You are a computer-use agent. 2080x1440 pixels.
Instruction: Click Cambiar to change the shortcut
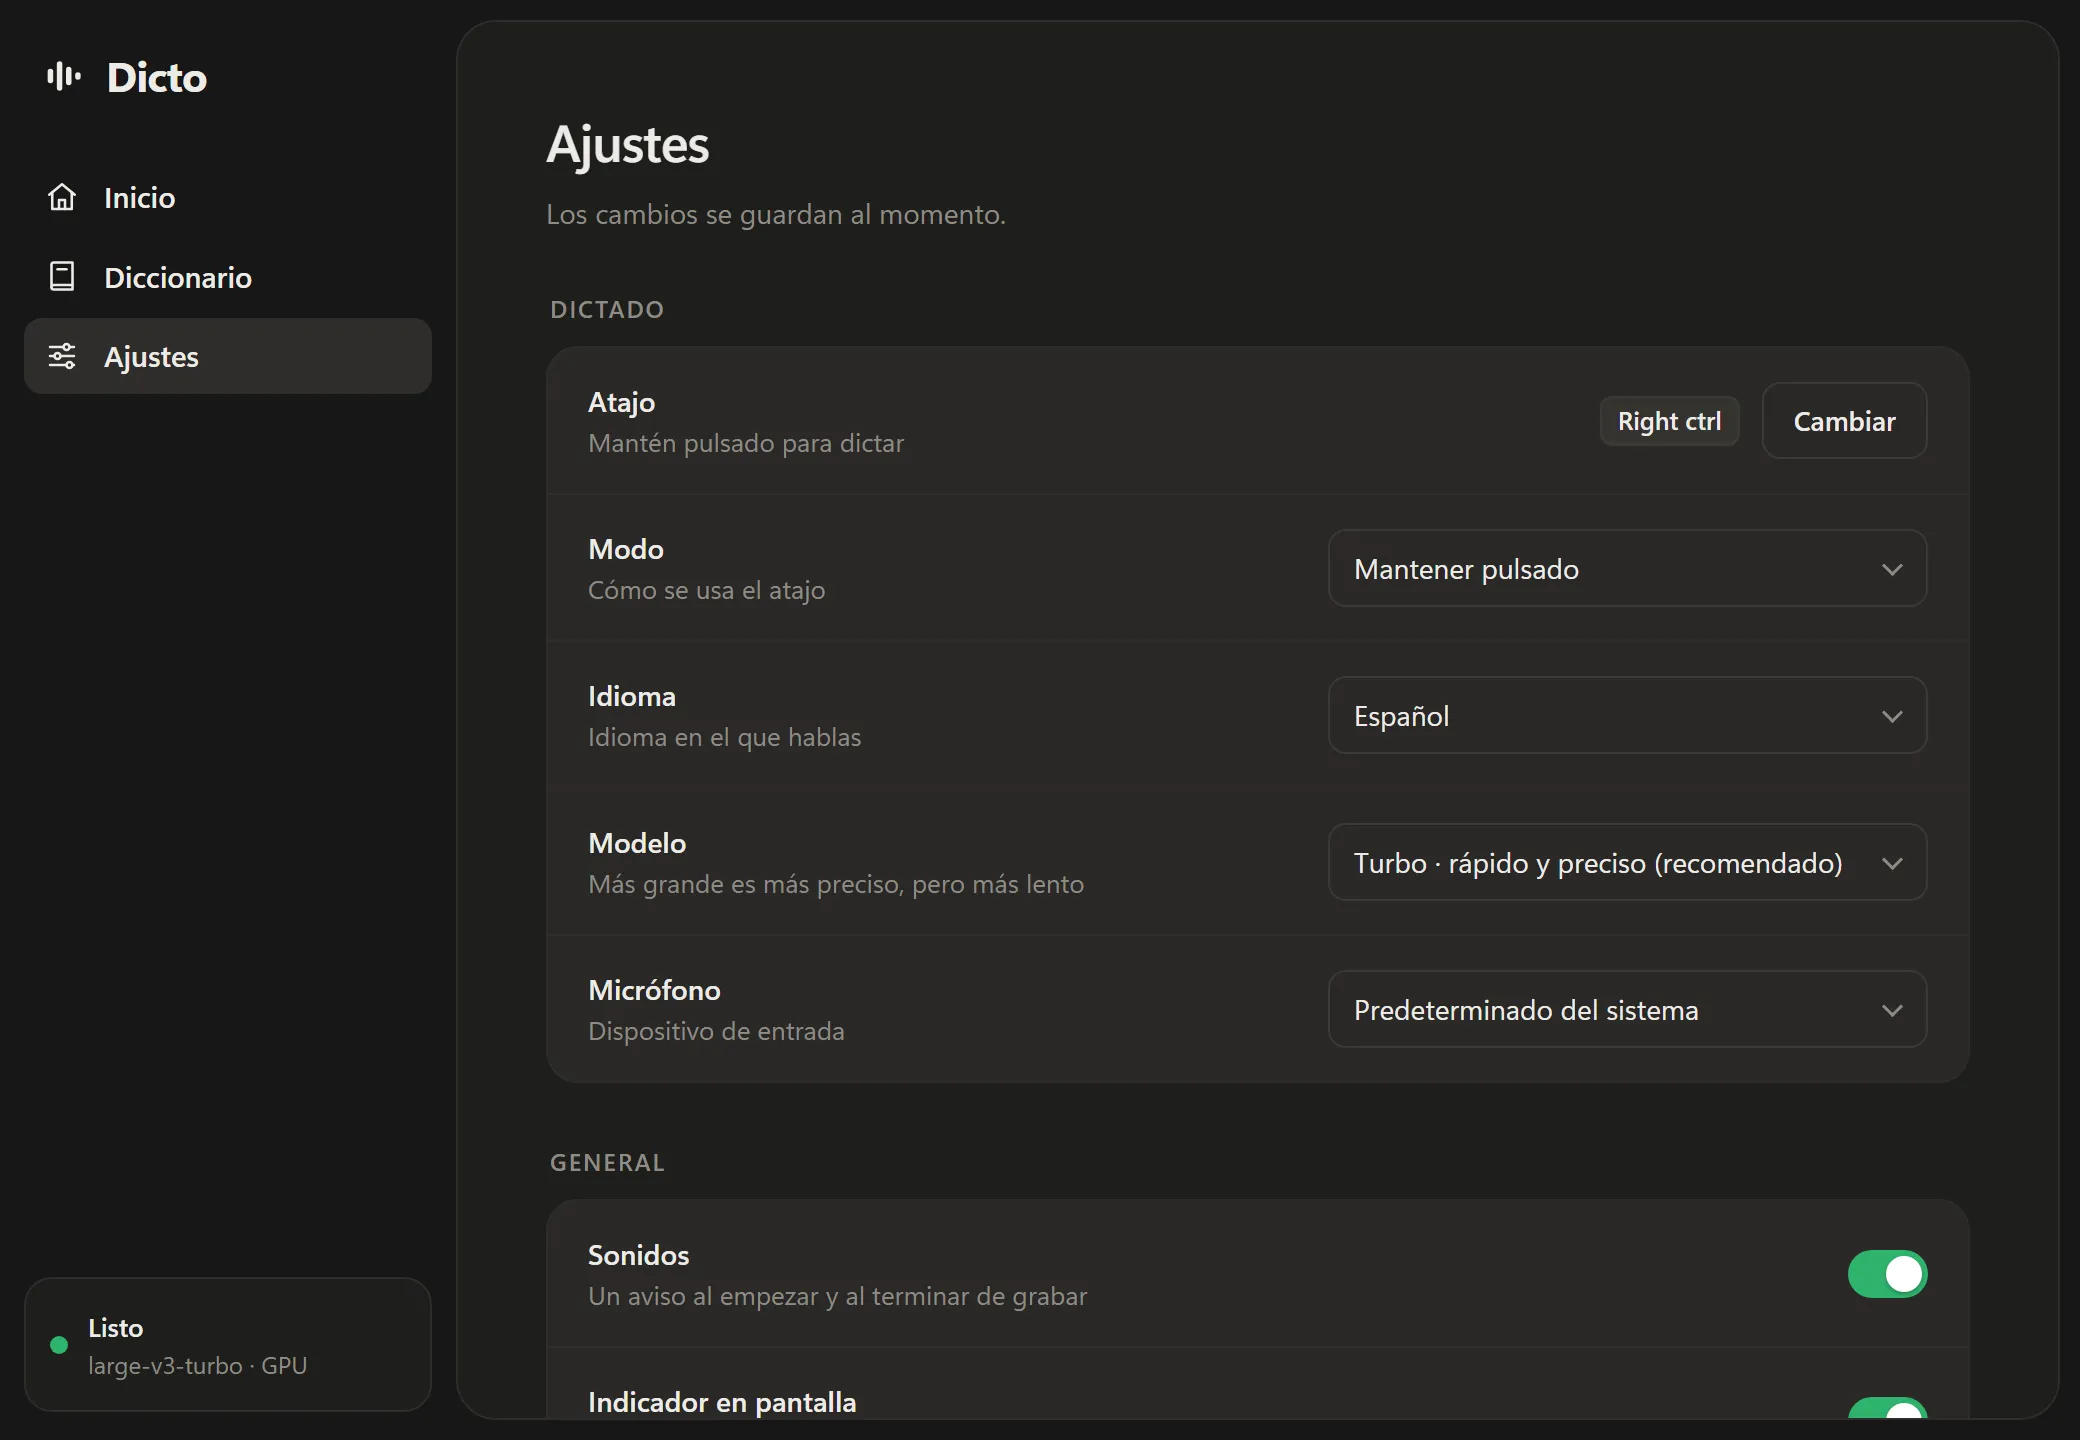(1844, 421)
